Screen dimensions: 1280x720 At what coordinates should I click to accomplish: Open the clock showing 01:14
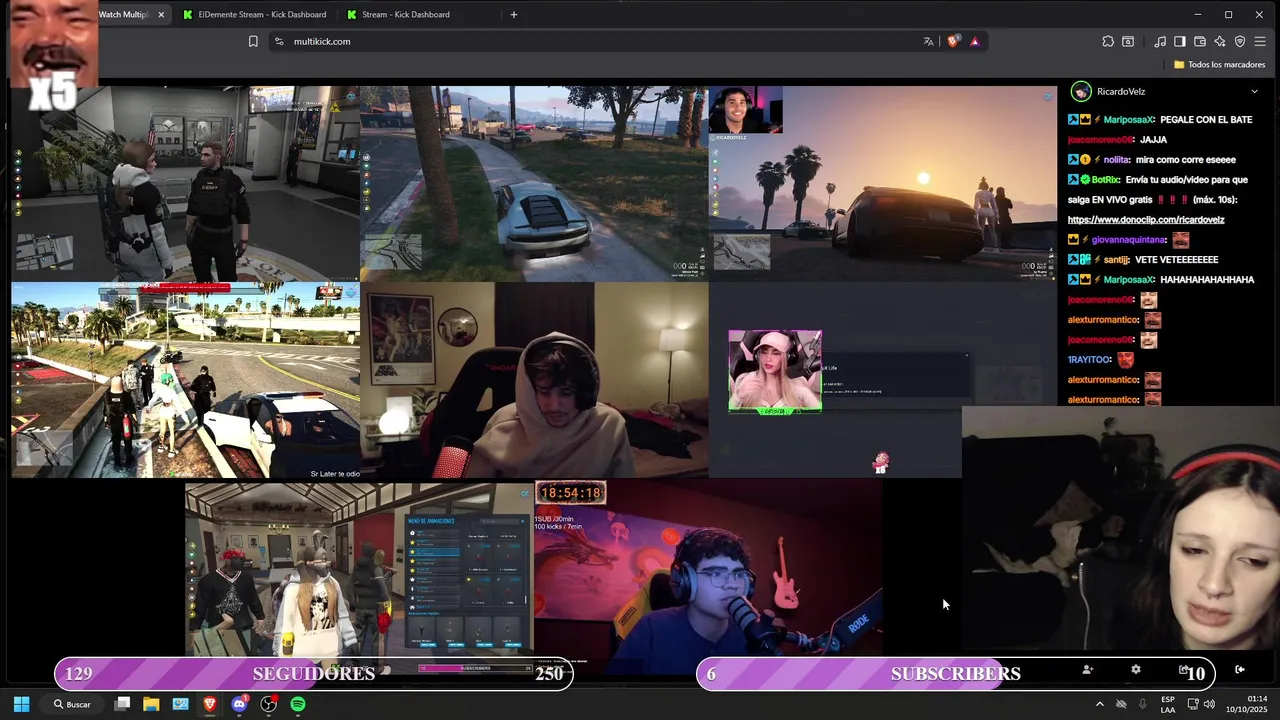1247,704
